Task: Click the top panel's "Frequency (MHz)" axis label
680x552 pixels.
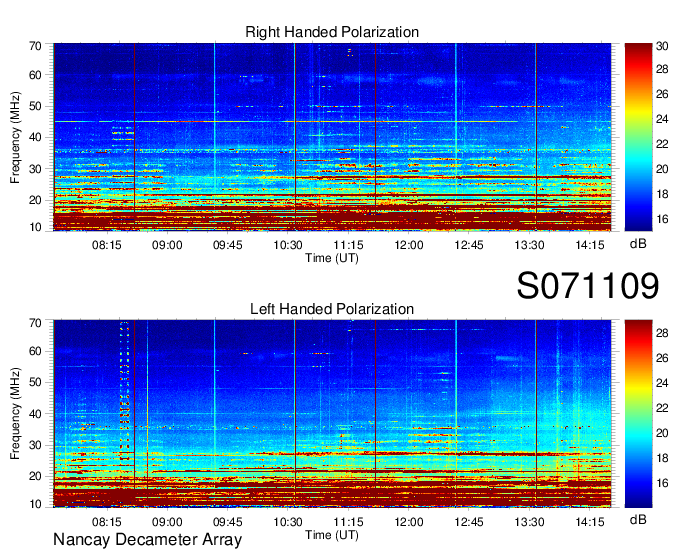Action: [15, 137]
